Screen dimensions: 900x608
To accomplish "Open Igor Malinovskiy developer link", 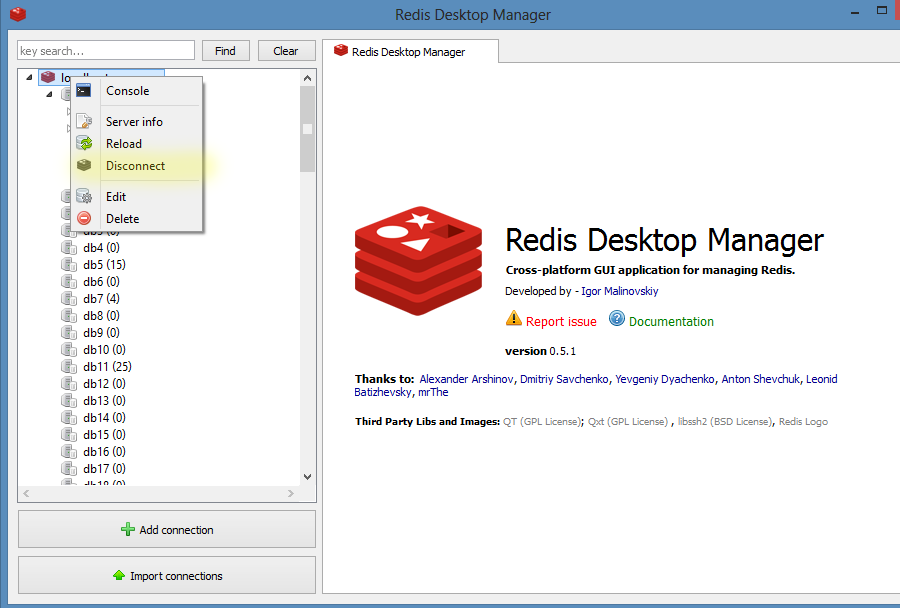I will [619, 291].
